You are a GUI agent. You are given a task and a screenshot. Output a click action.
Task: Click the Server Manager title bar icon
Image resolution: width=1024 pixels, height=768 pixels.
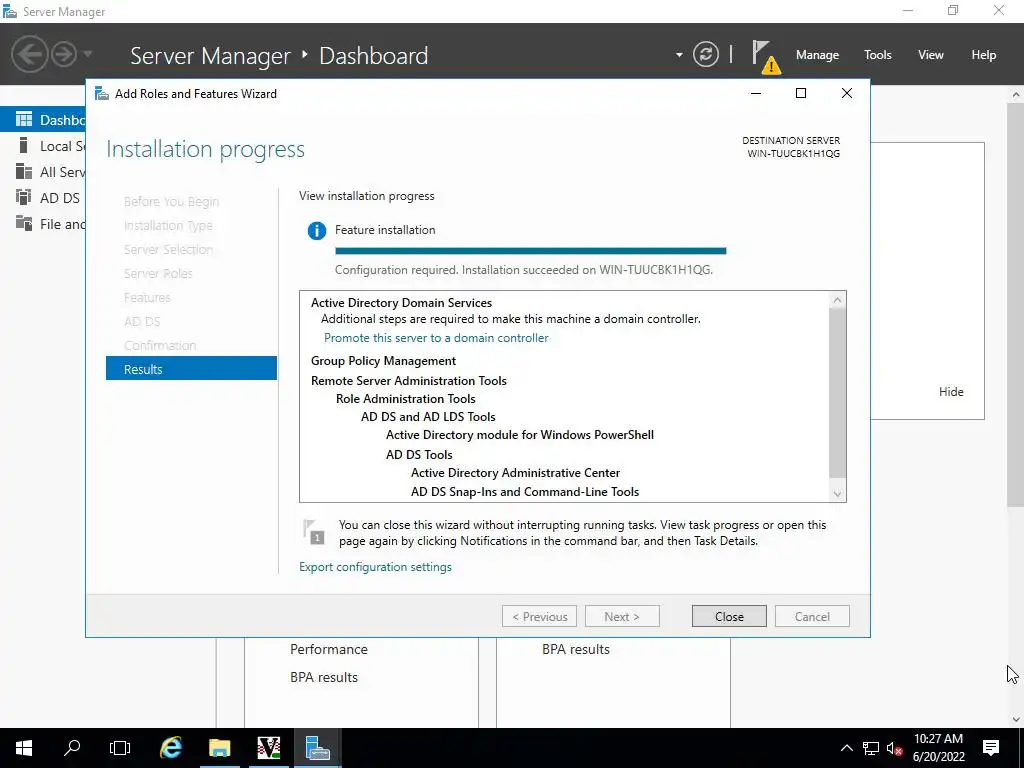point(10,11)
